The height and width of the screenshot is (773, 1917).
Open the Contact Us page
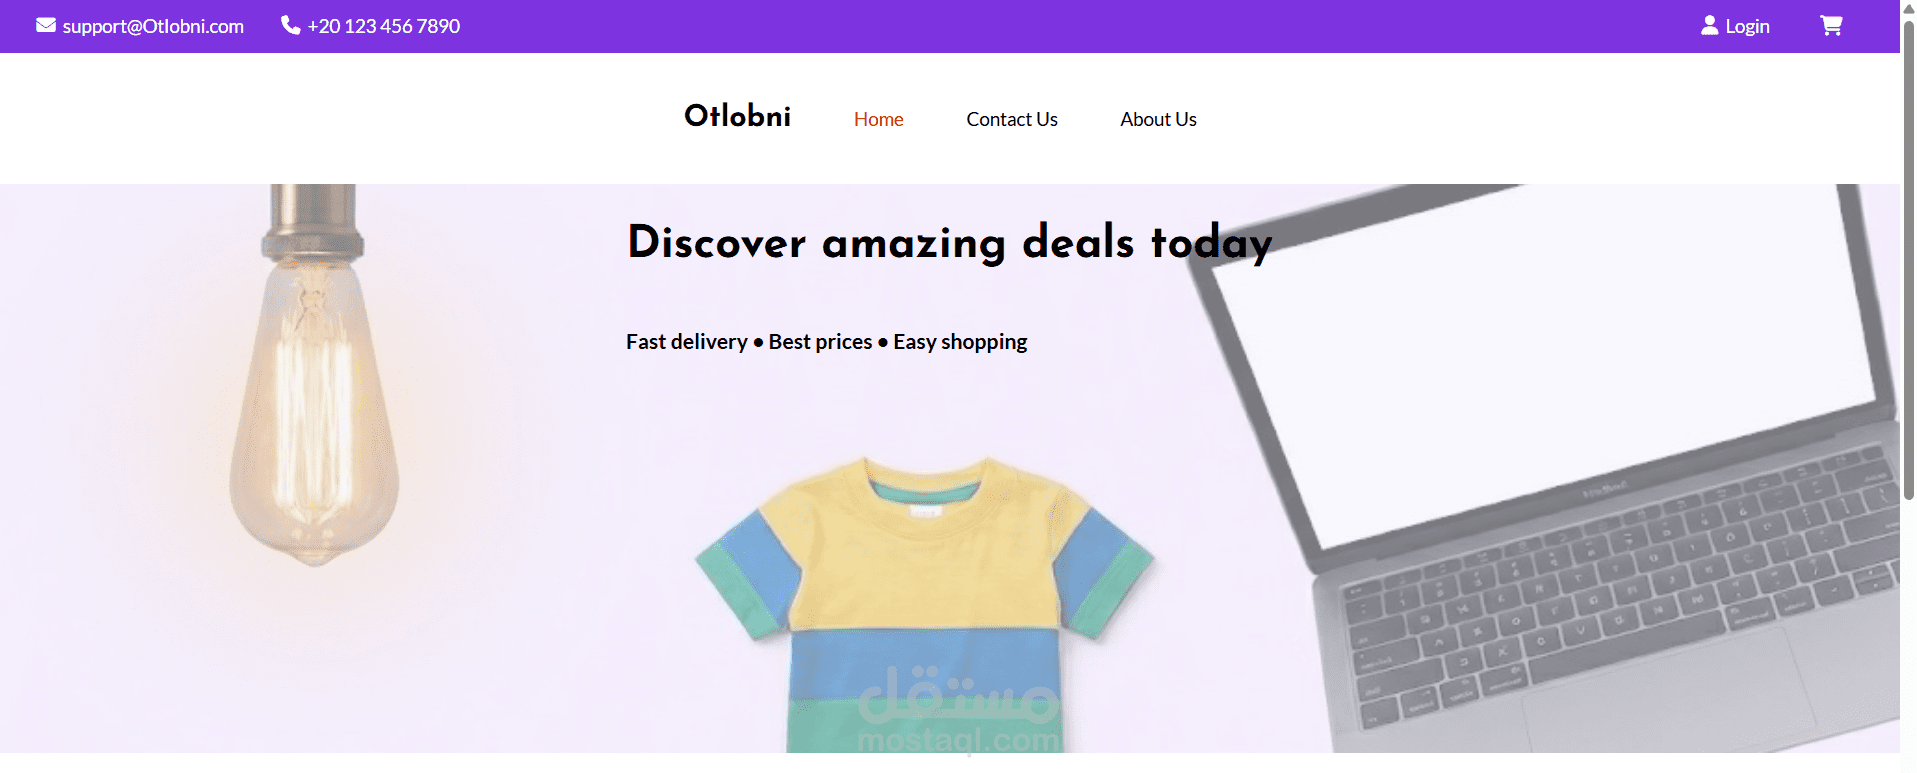coord(1011,119)
